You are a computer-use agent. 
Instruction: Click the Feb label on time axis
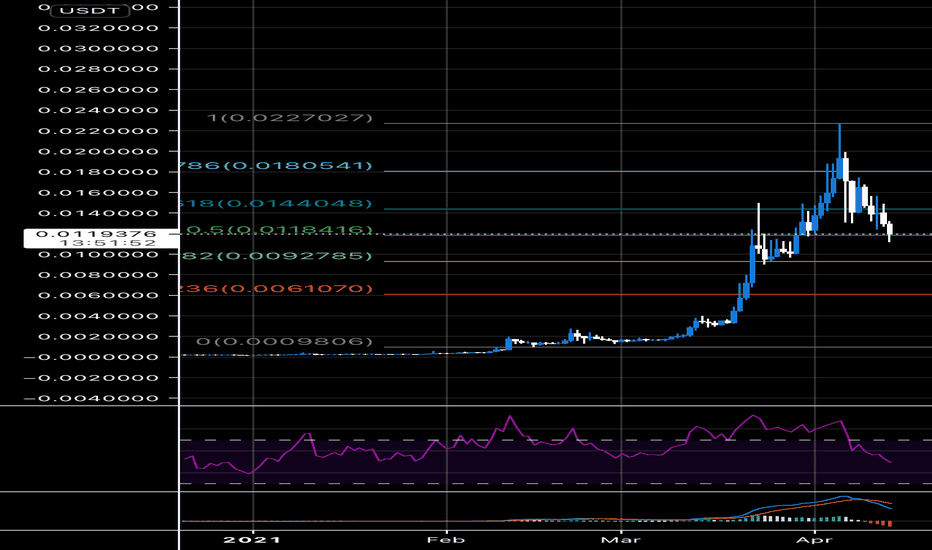(446, 540)
